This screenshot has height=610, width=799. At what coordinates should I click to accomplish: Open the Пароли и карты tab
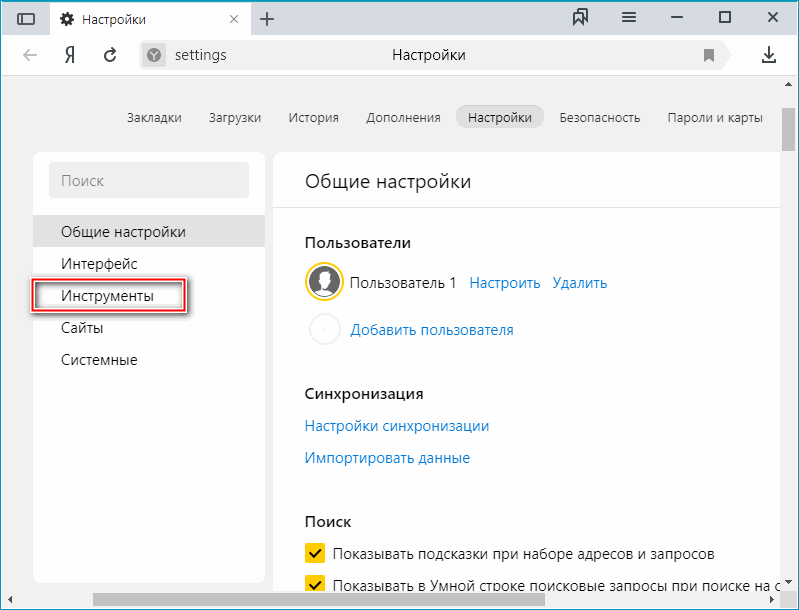tap(715, 117)
